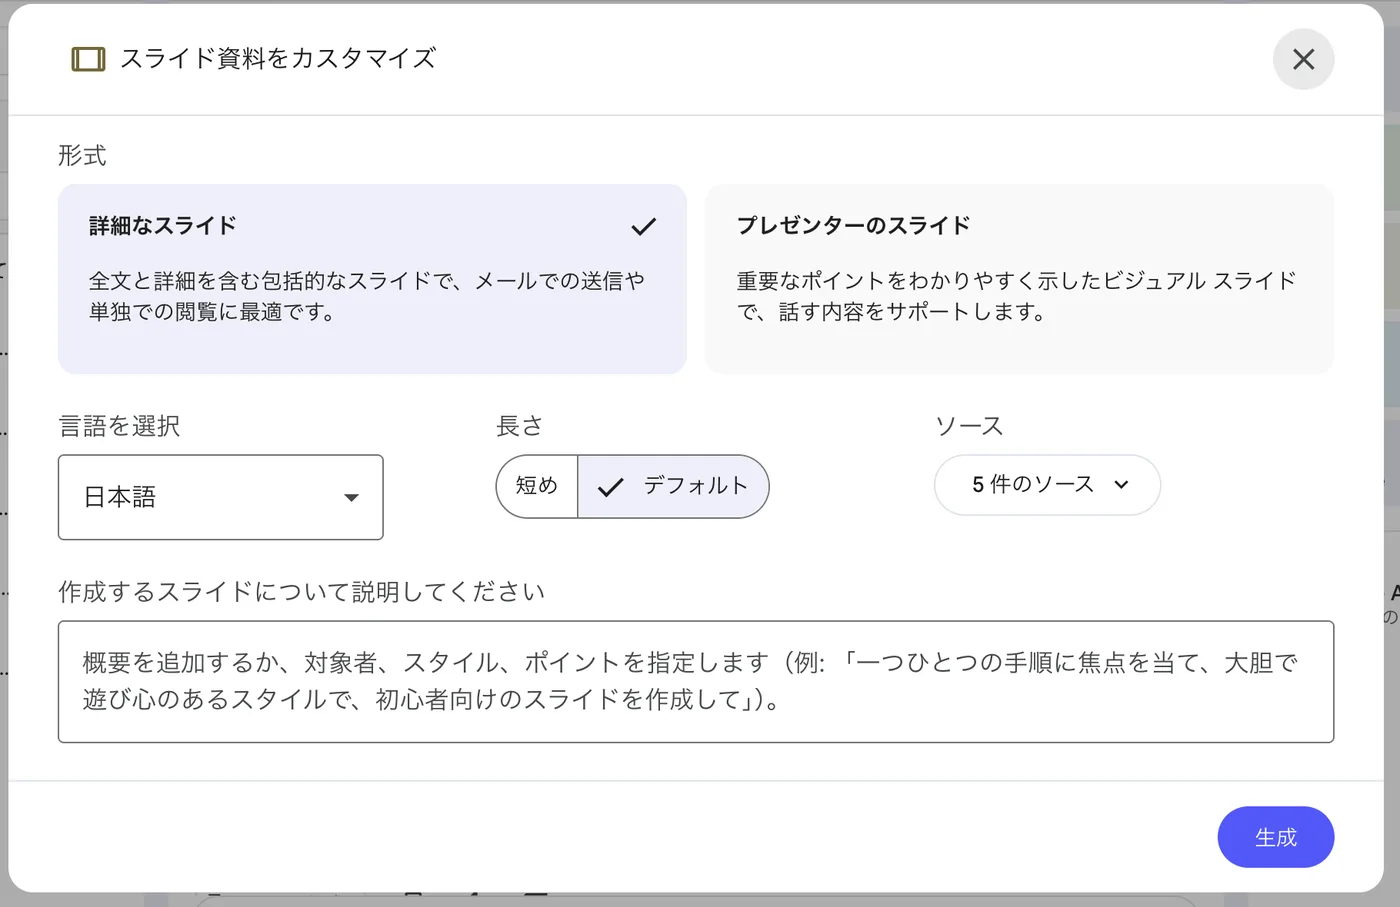Click the slide deck icon beside the title

pyautogui.click(x=88, y=59)
